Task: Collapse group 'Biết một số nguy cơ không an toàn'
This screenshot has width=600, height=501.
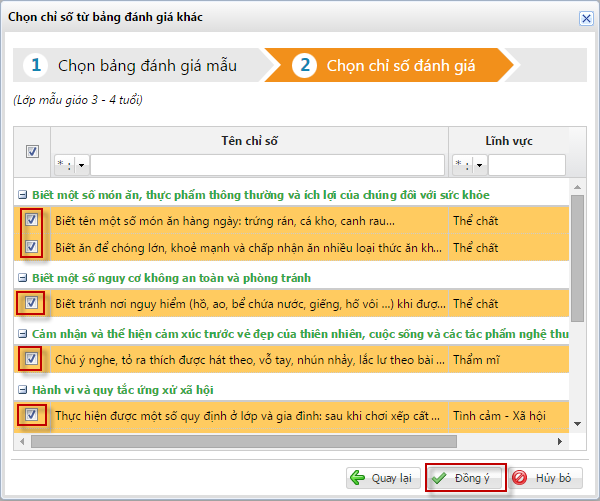Action: pyautogui.click(x=23, y=277)
